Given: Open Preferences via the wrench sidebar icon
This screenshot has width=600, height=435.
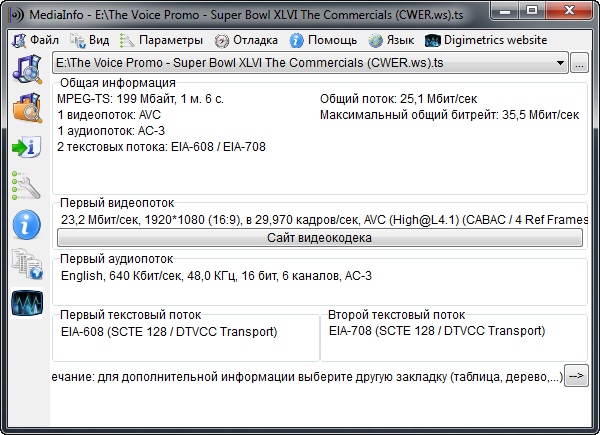Looking at the screenshot, I should tap(25, 185).
